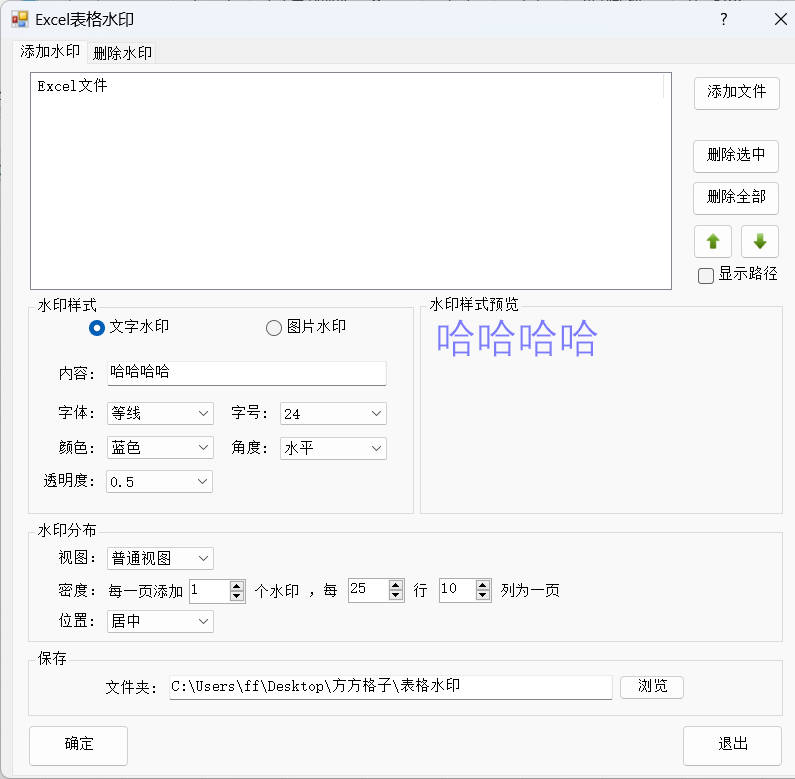This screenshot has height=779, width=795.
Task: Expand the 字号 font size dropdown
Action: click(333, 413)
